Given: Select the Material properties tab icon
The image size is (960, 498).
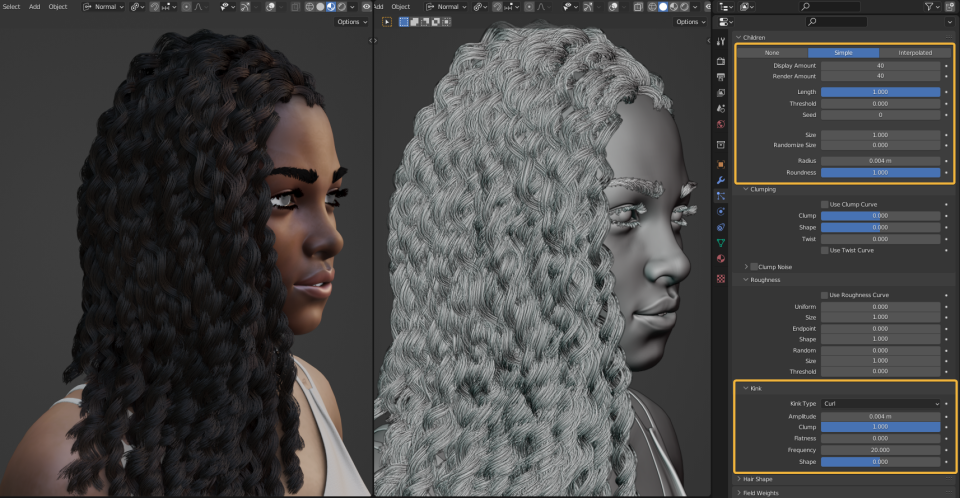Looking at the screenshot, I should click(721, 258).
